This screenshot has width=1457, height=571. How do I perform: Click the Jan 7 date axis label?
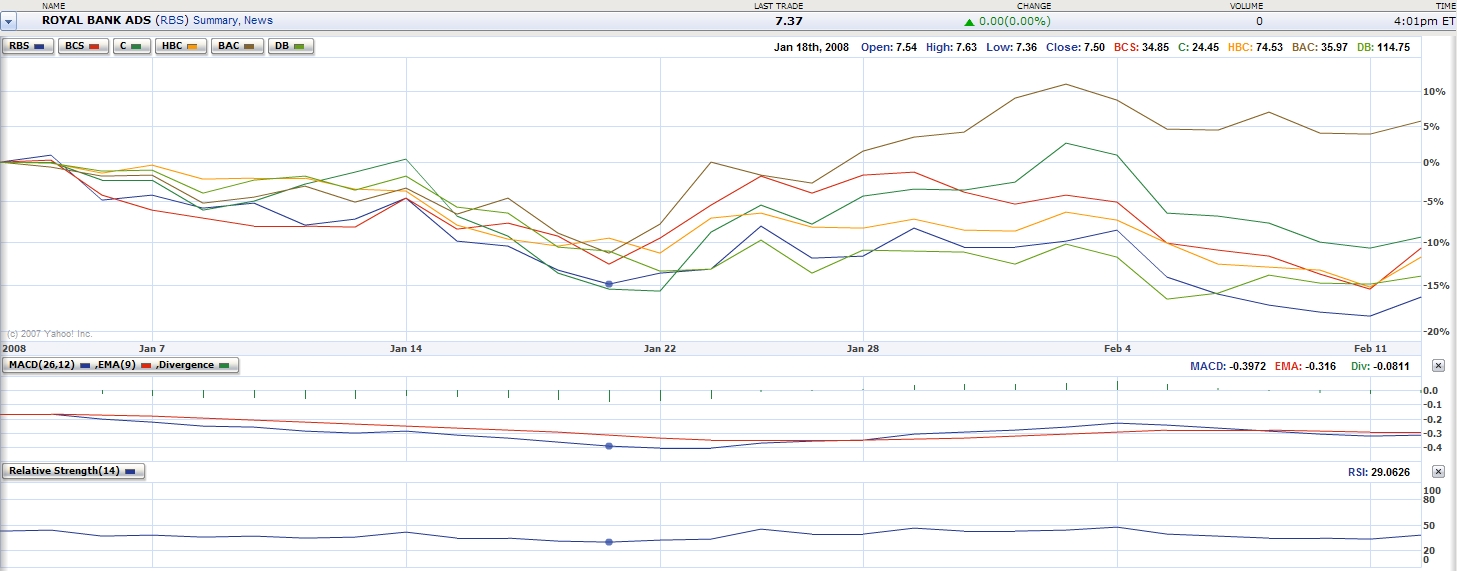pos(152,348)
